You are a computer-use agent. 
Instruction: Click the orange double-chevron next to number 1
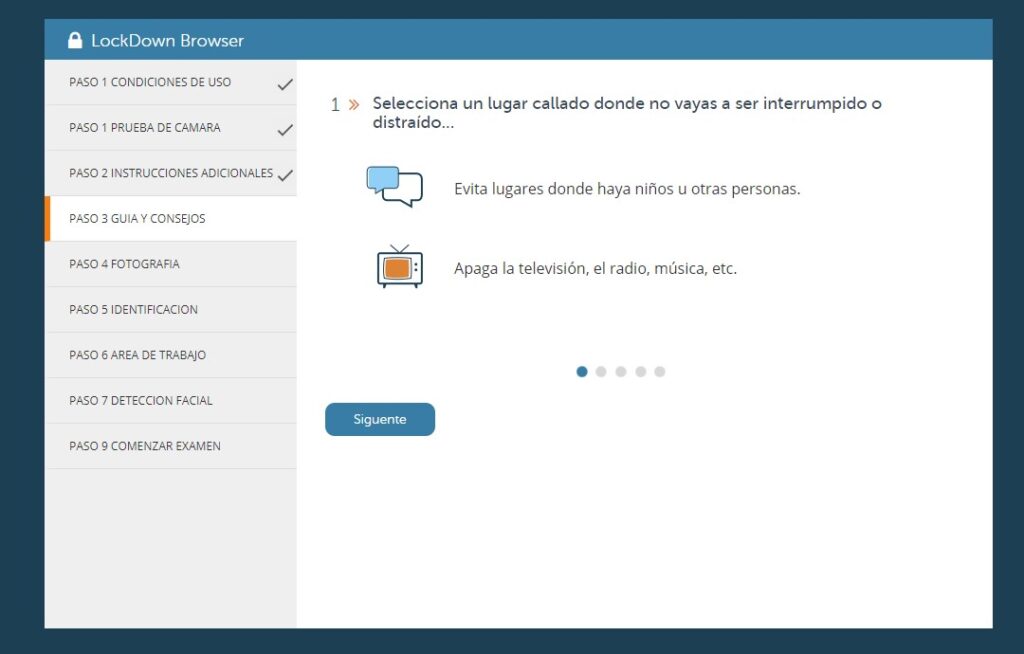(x=353, y=104)
